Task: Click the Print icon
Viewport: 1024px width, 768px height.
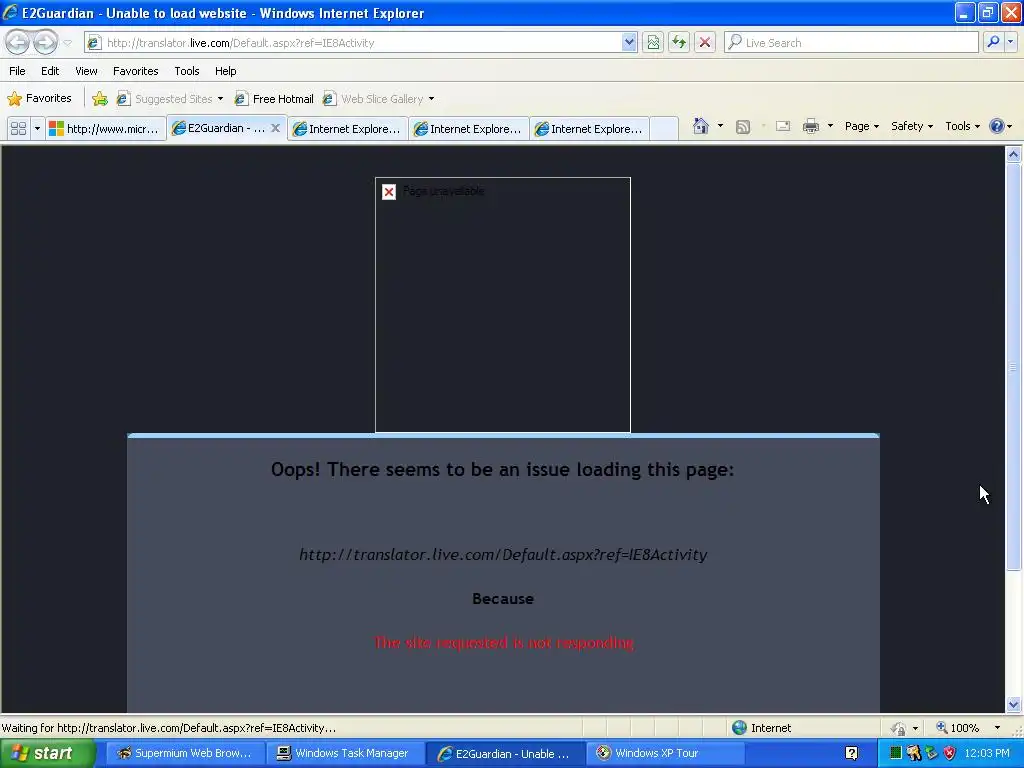Action: coord(810,126)
